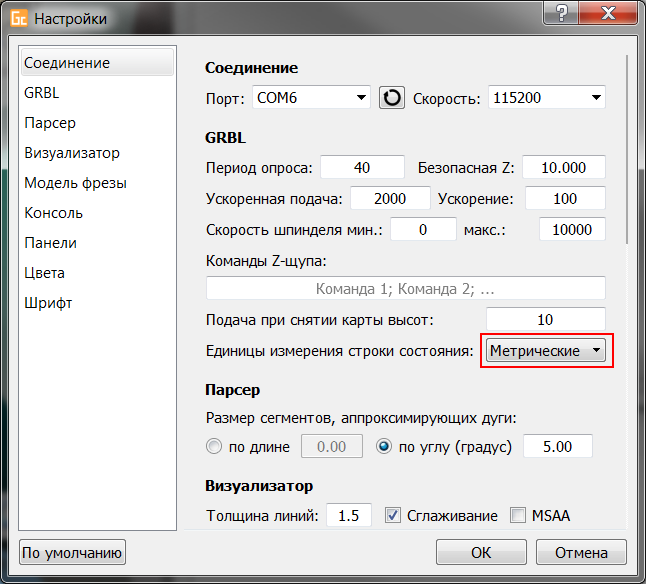Click the 'По умолчанию' button

click(72, 552)
